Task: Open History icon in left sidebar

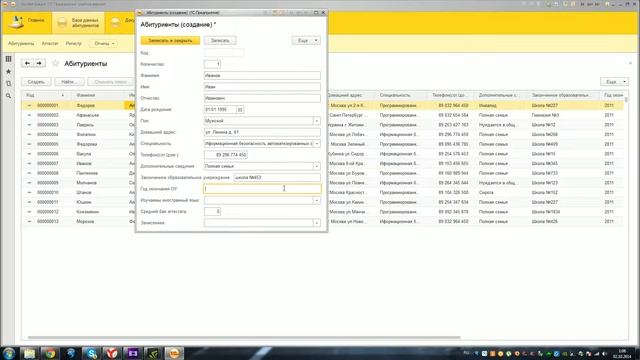Action: click(8, 84)
